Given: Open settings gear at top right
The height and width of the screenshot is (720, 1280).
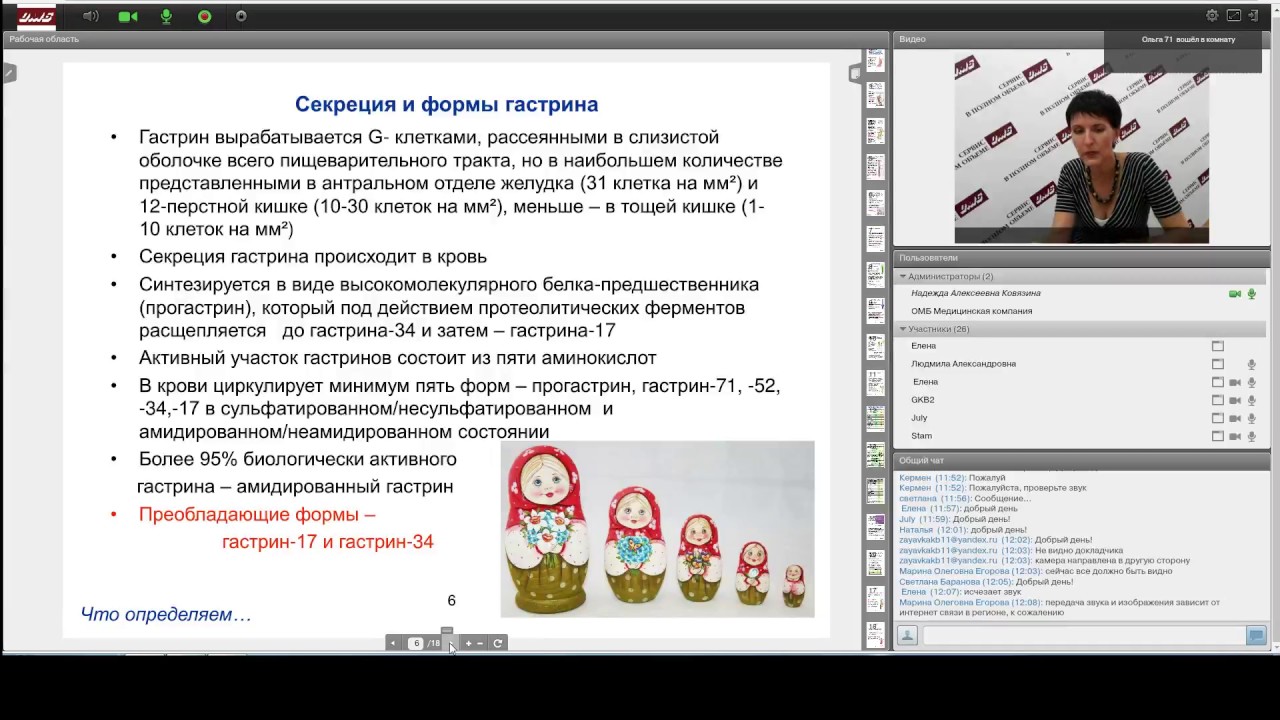Looking at the screenshot, I should (1212, 15).
